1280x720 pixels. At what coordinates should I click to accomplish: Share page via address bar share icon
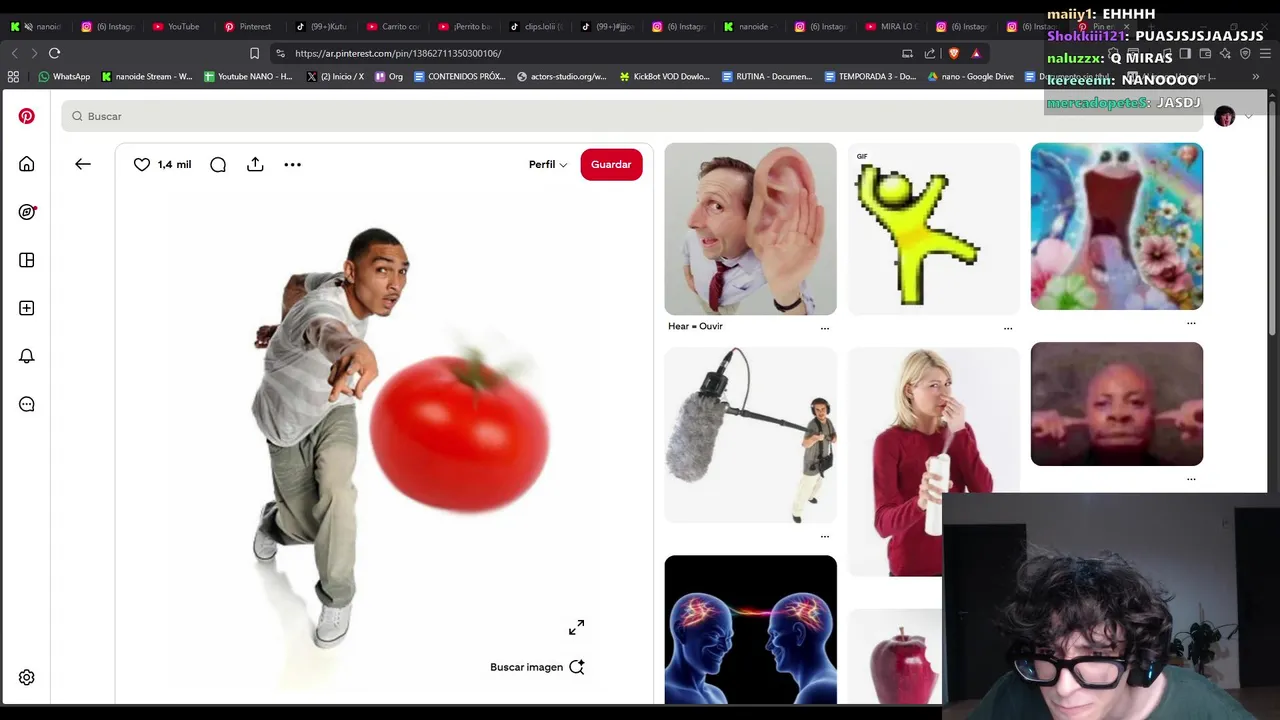[x=930, y=53]
